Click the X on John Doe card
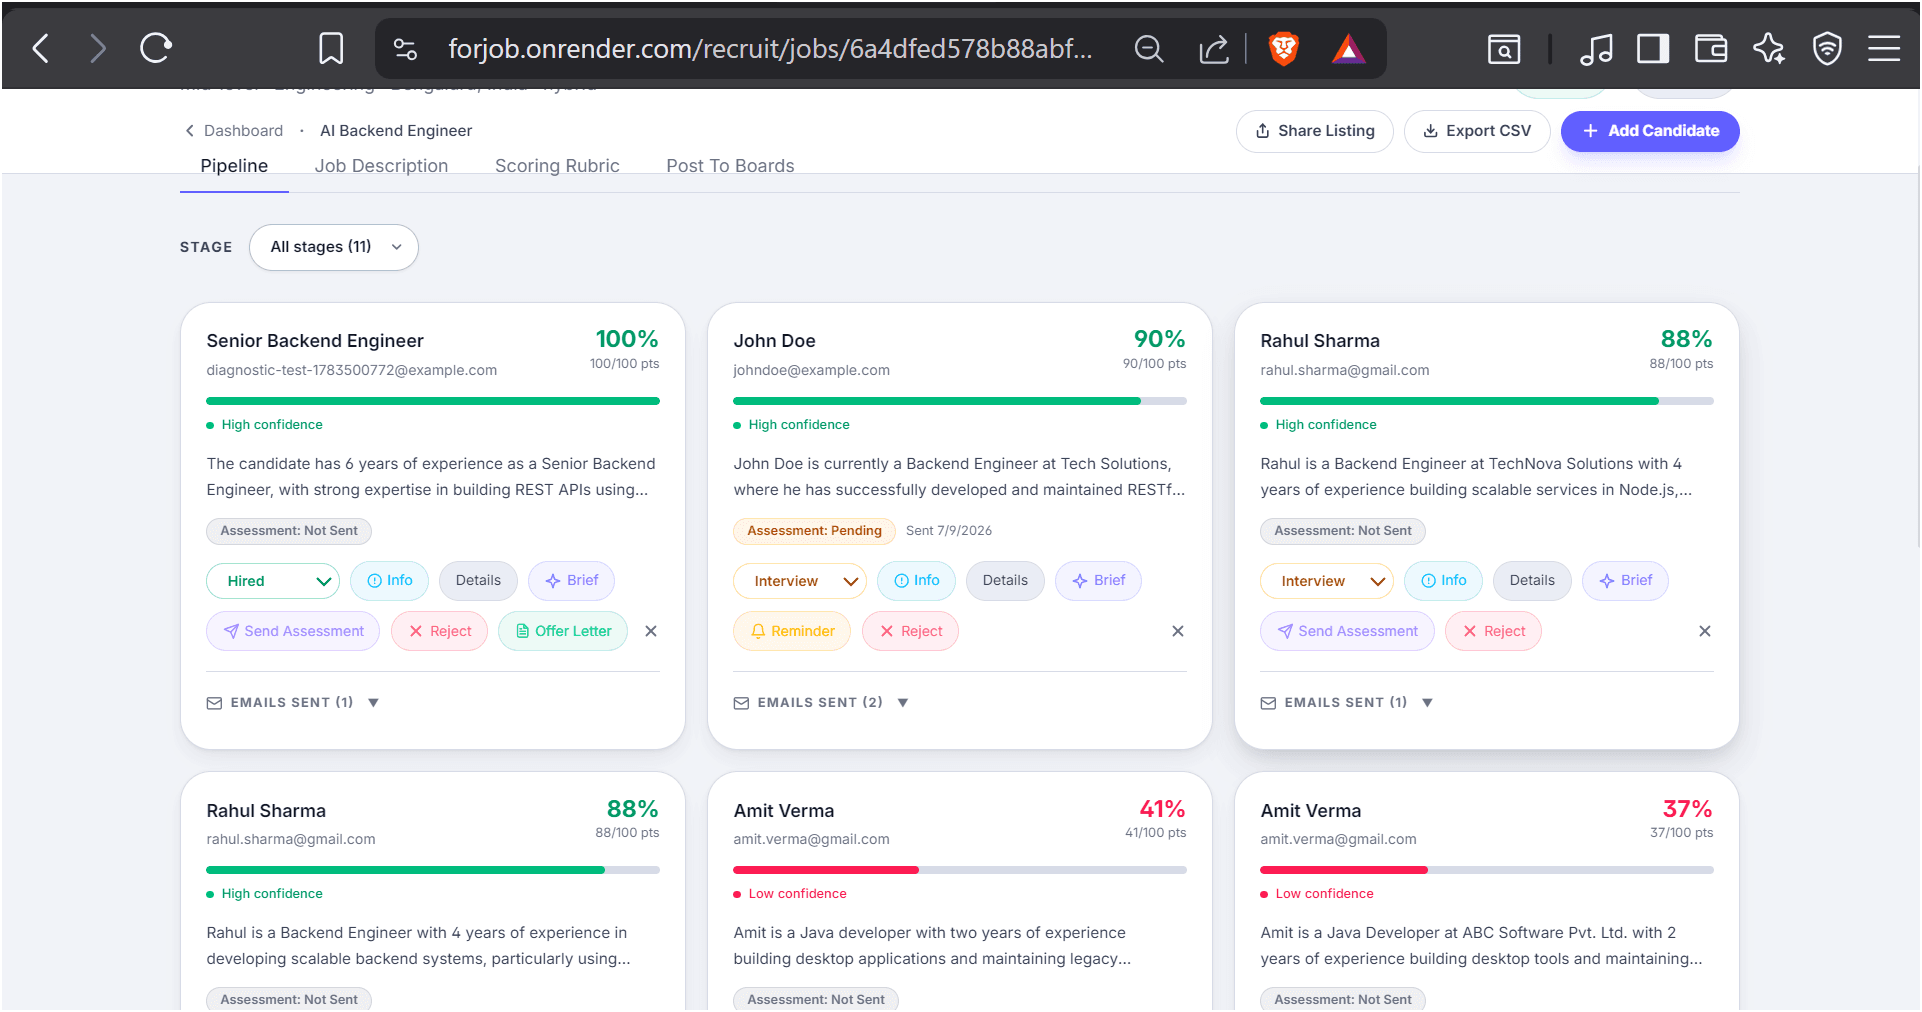The height and width of the screenshot is (1012, 1922). (1178, 632)
